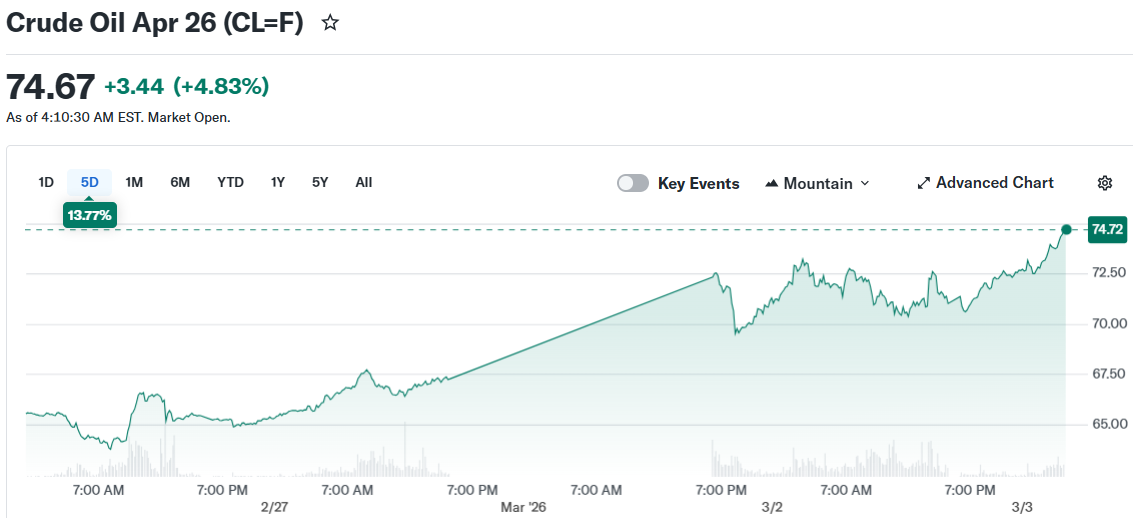Viewport: 1133px width, 518px height.
Task: Click the 13.77% change badge
Action: coord(90,215)
